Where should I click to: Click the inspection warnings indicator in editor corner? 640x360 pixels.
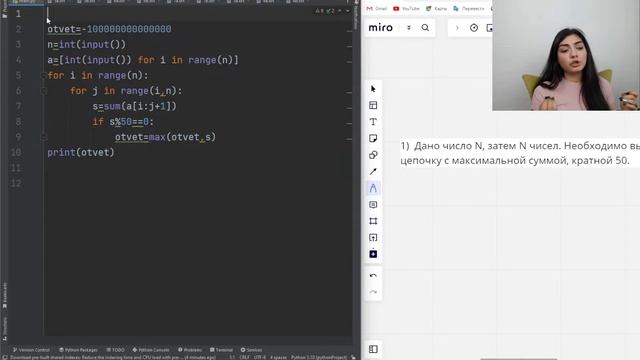coord(325,11)
